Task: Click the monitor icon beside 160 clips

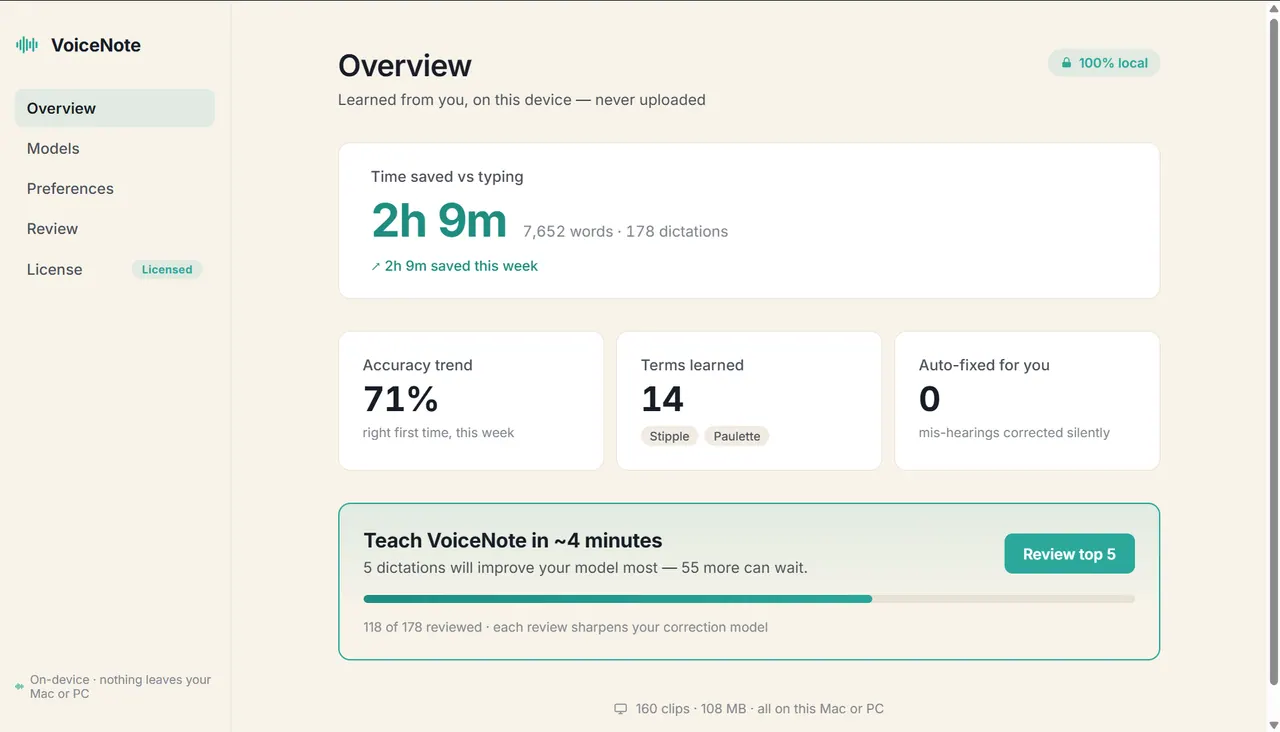Action: coord(620,709)
